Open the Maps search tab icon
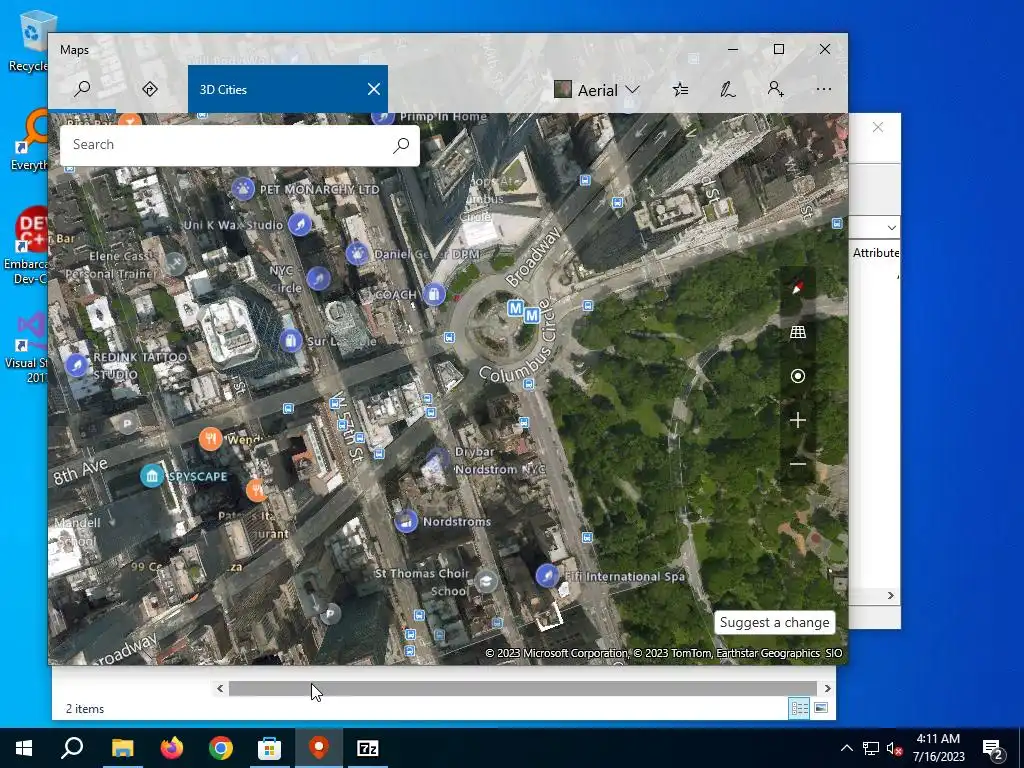 tap(82, 89)
